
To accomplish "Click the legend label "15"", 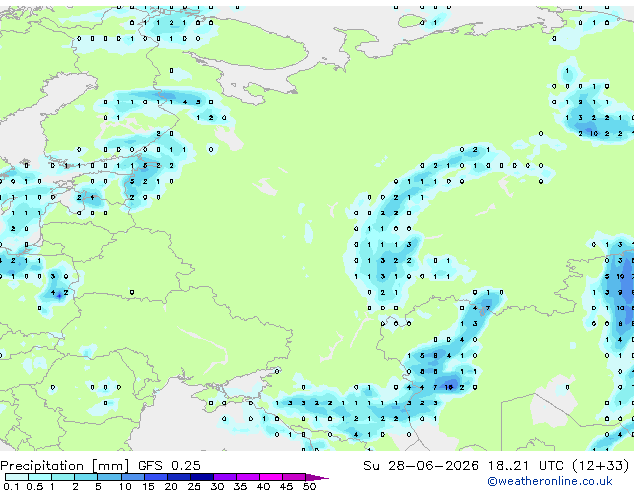I will 148,486.
